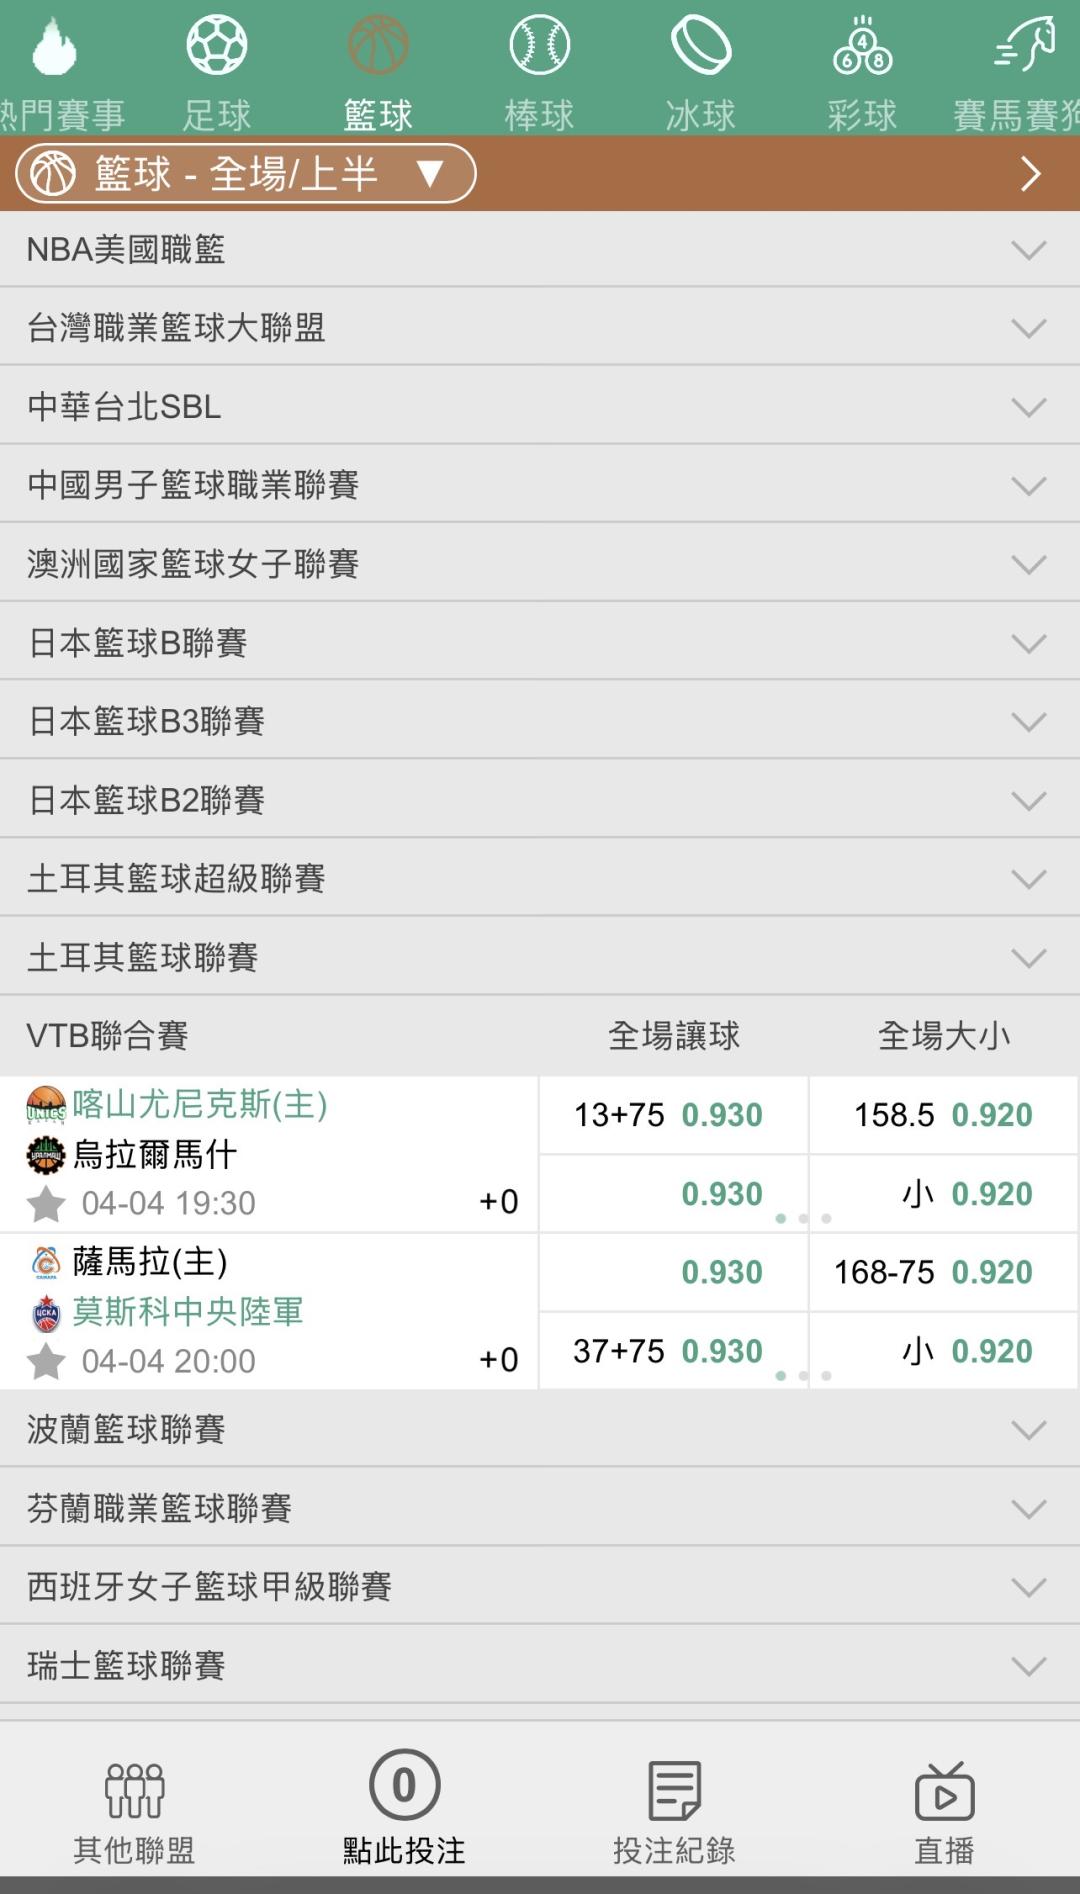This screenshot has width=1080, height=1894.
Task: Toggle favorite star for Samara match
Action: point(46,1361)
